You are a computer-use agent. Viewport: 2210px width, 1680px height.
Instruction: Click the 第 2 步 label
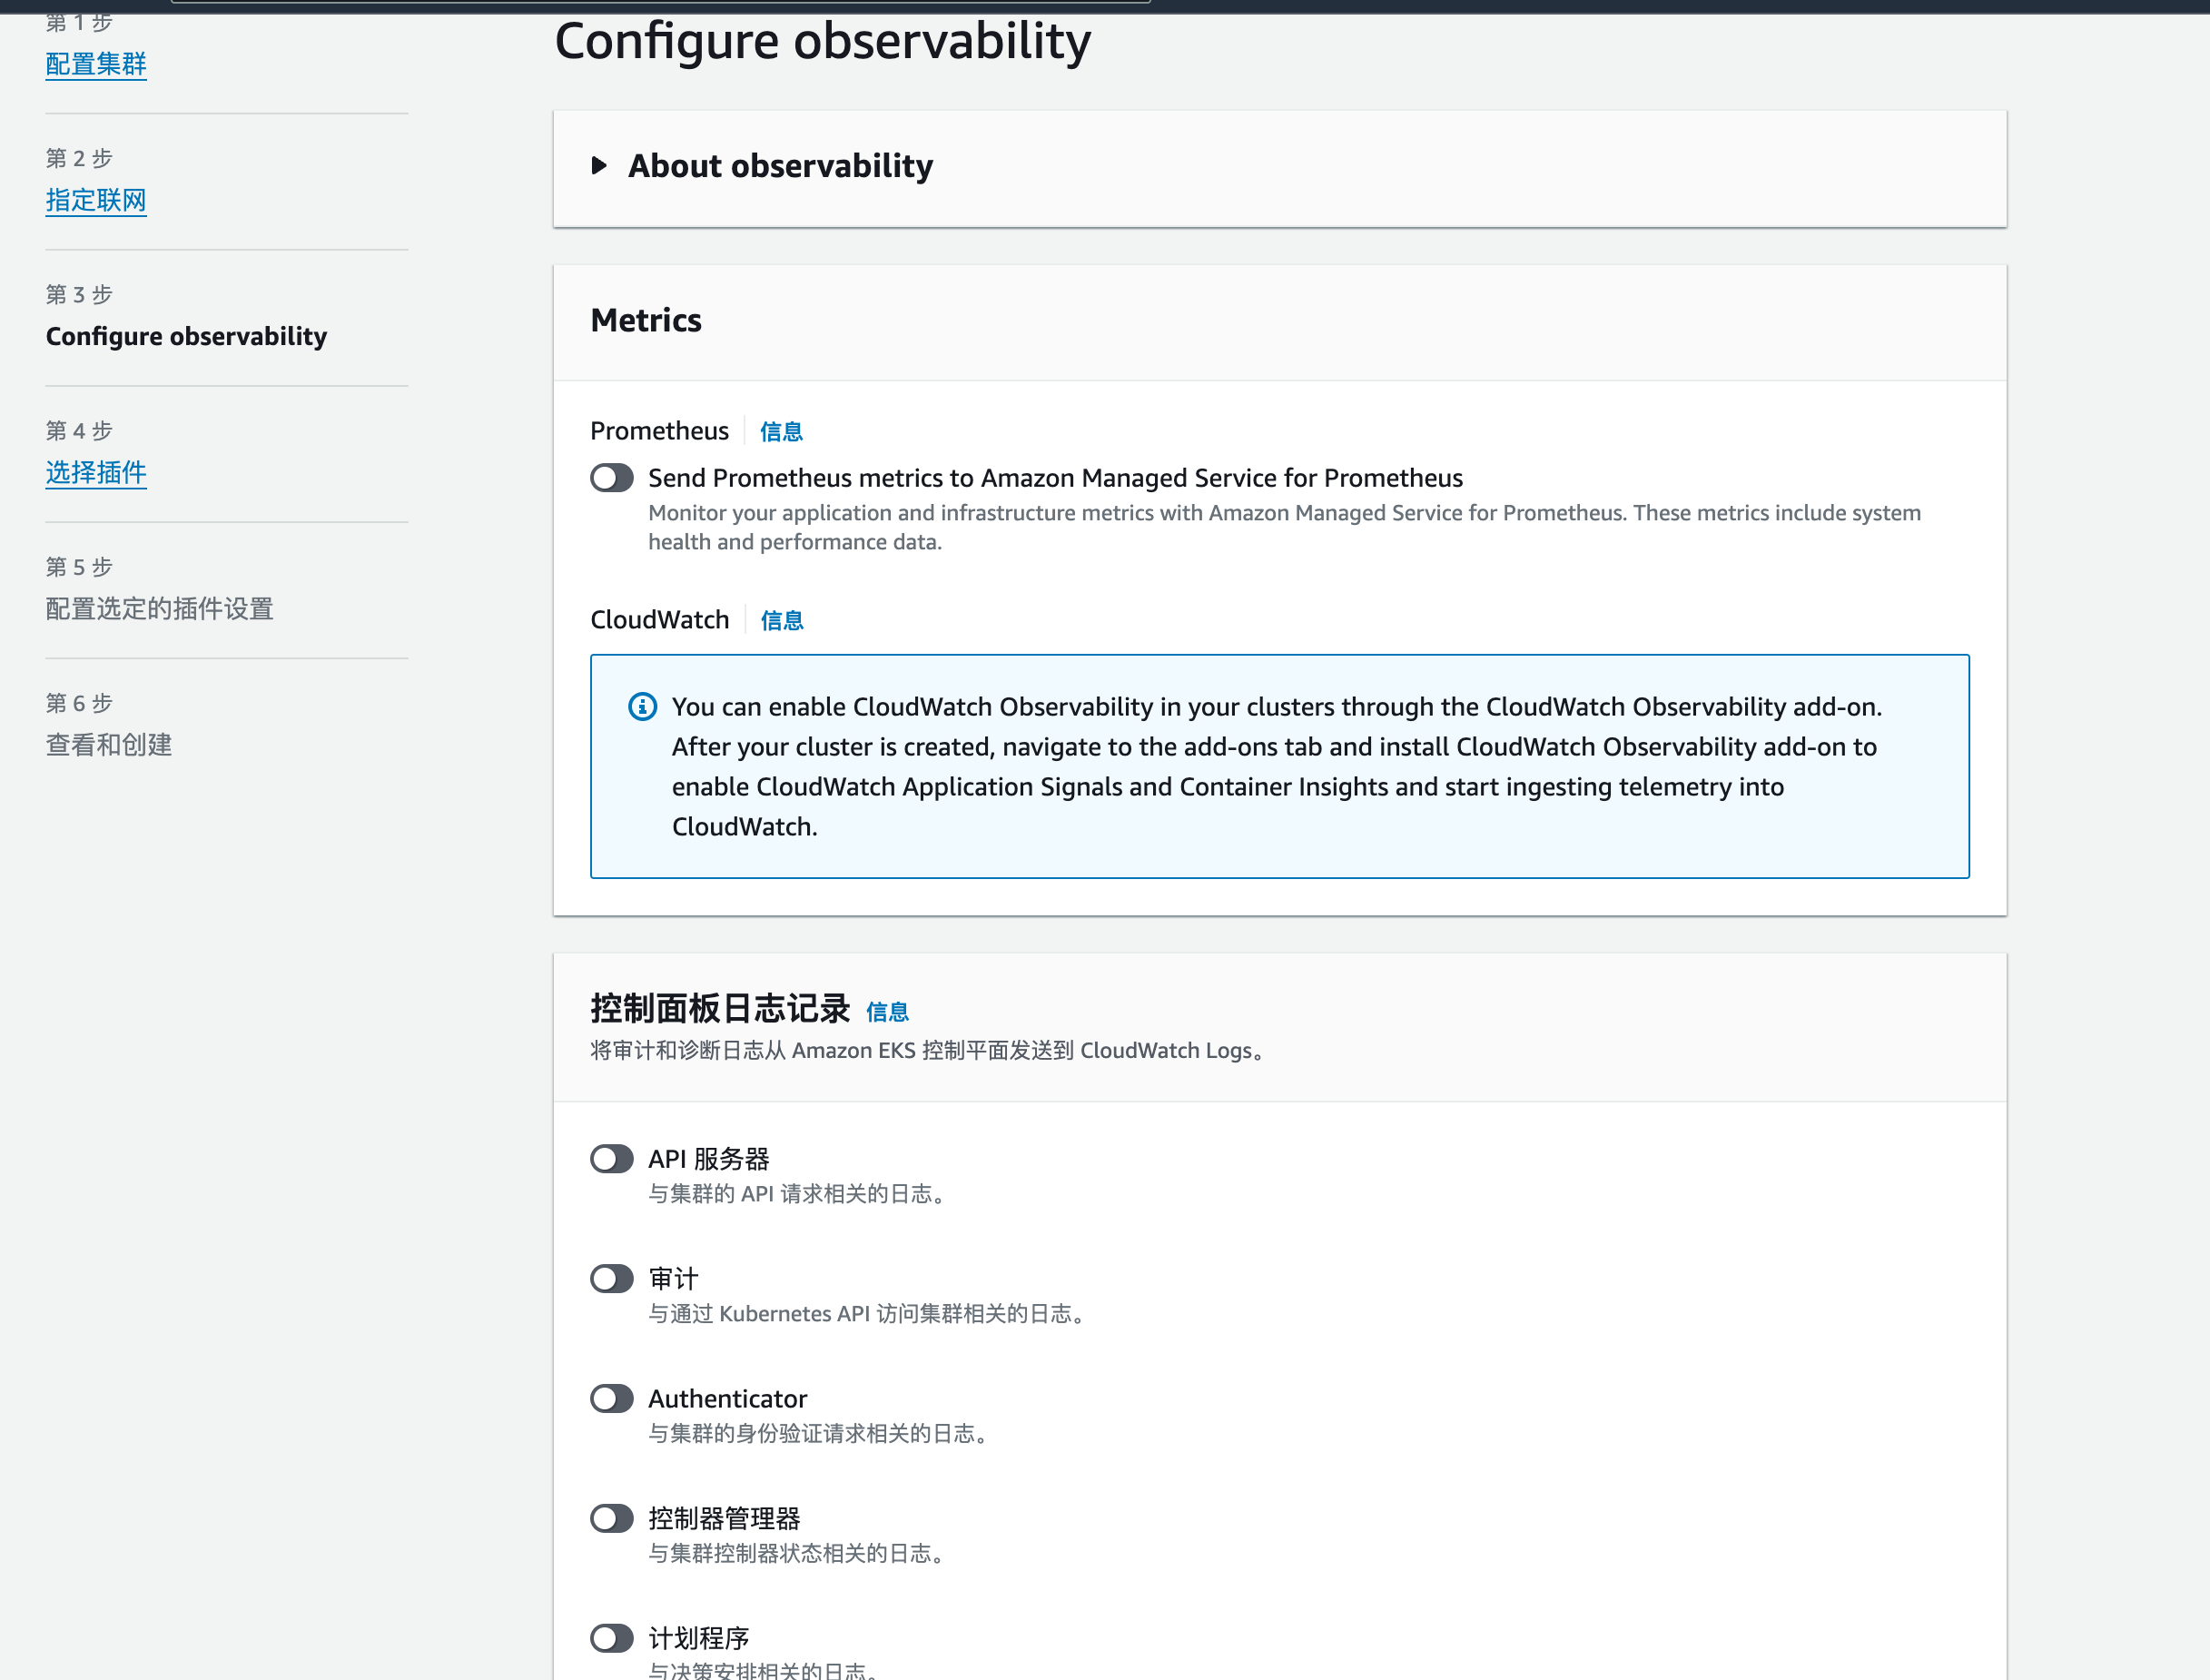coord(79,158)
